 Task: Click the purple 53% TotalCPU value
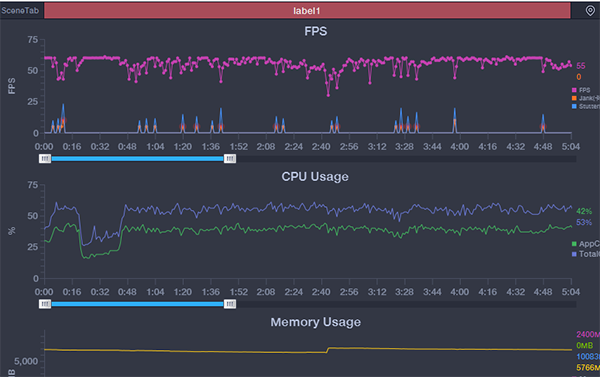584,222
